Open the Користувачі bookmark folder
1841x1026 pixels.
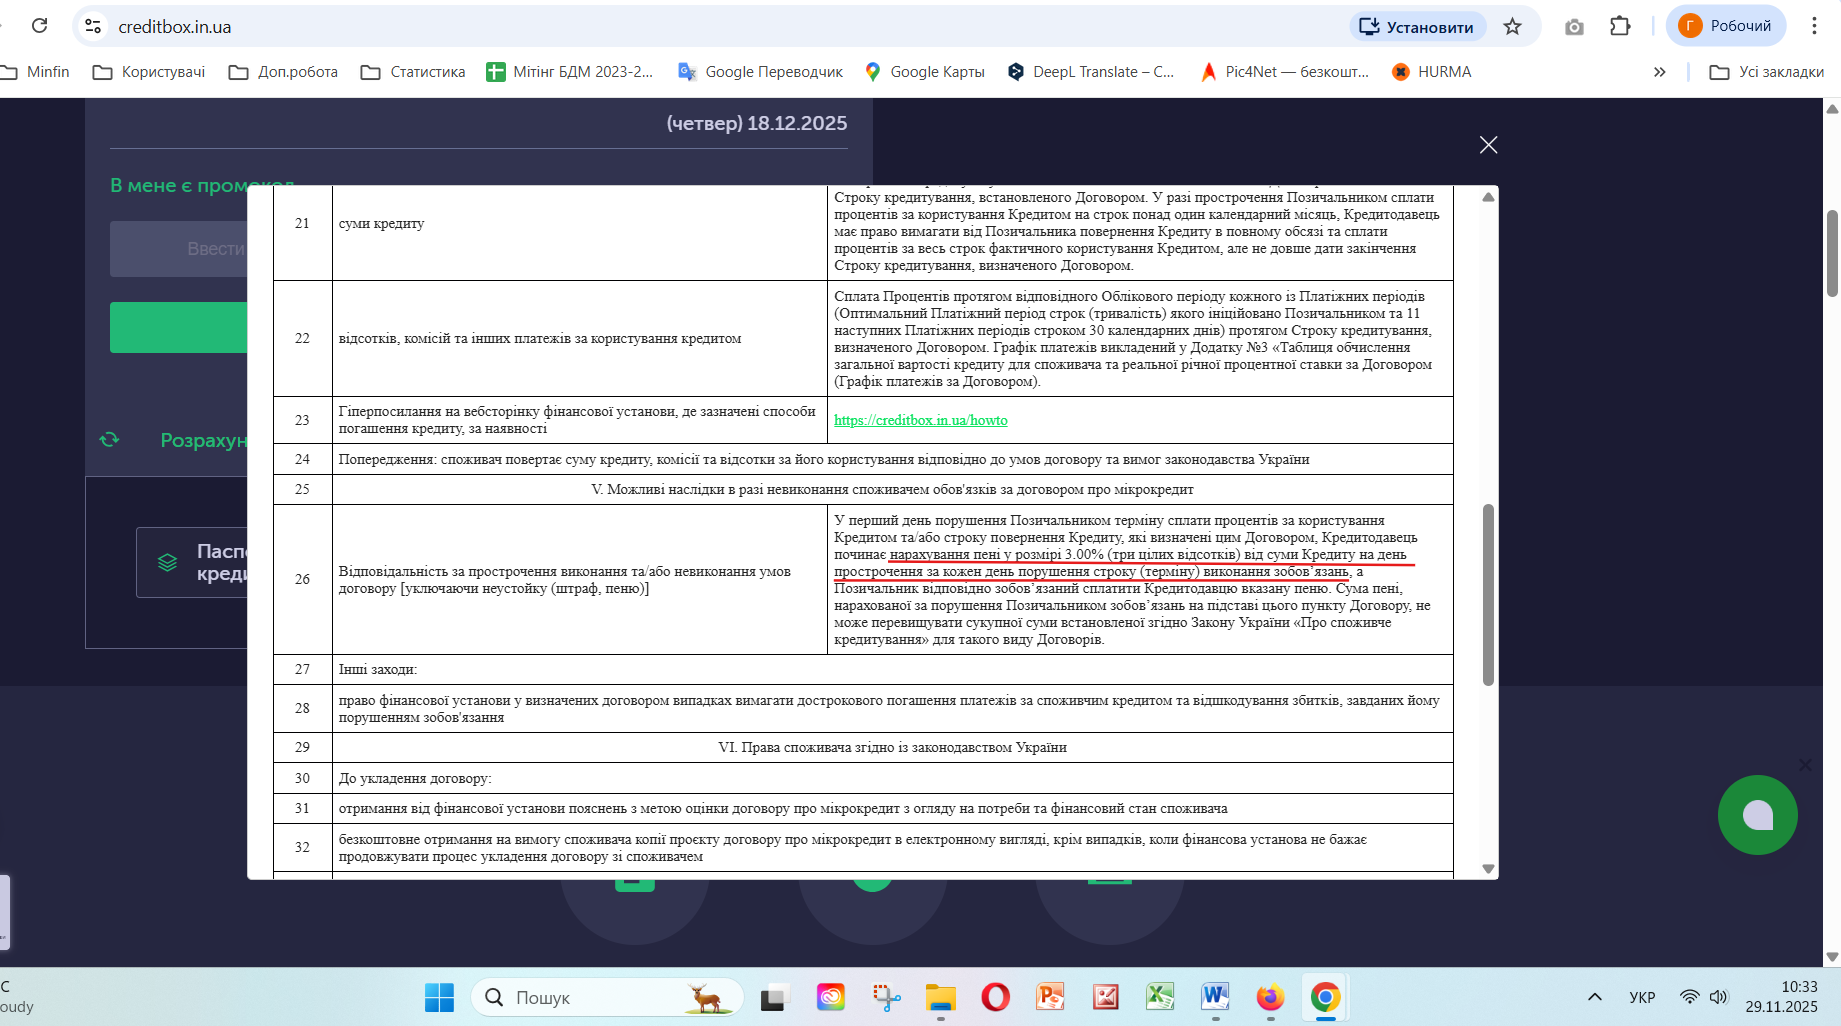(149, 72)
